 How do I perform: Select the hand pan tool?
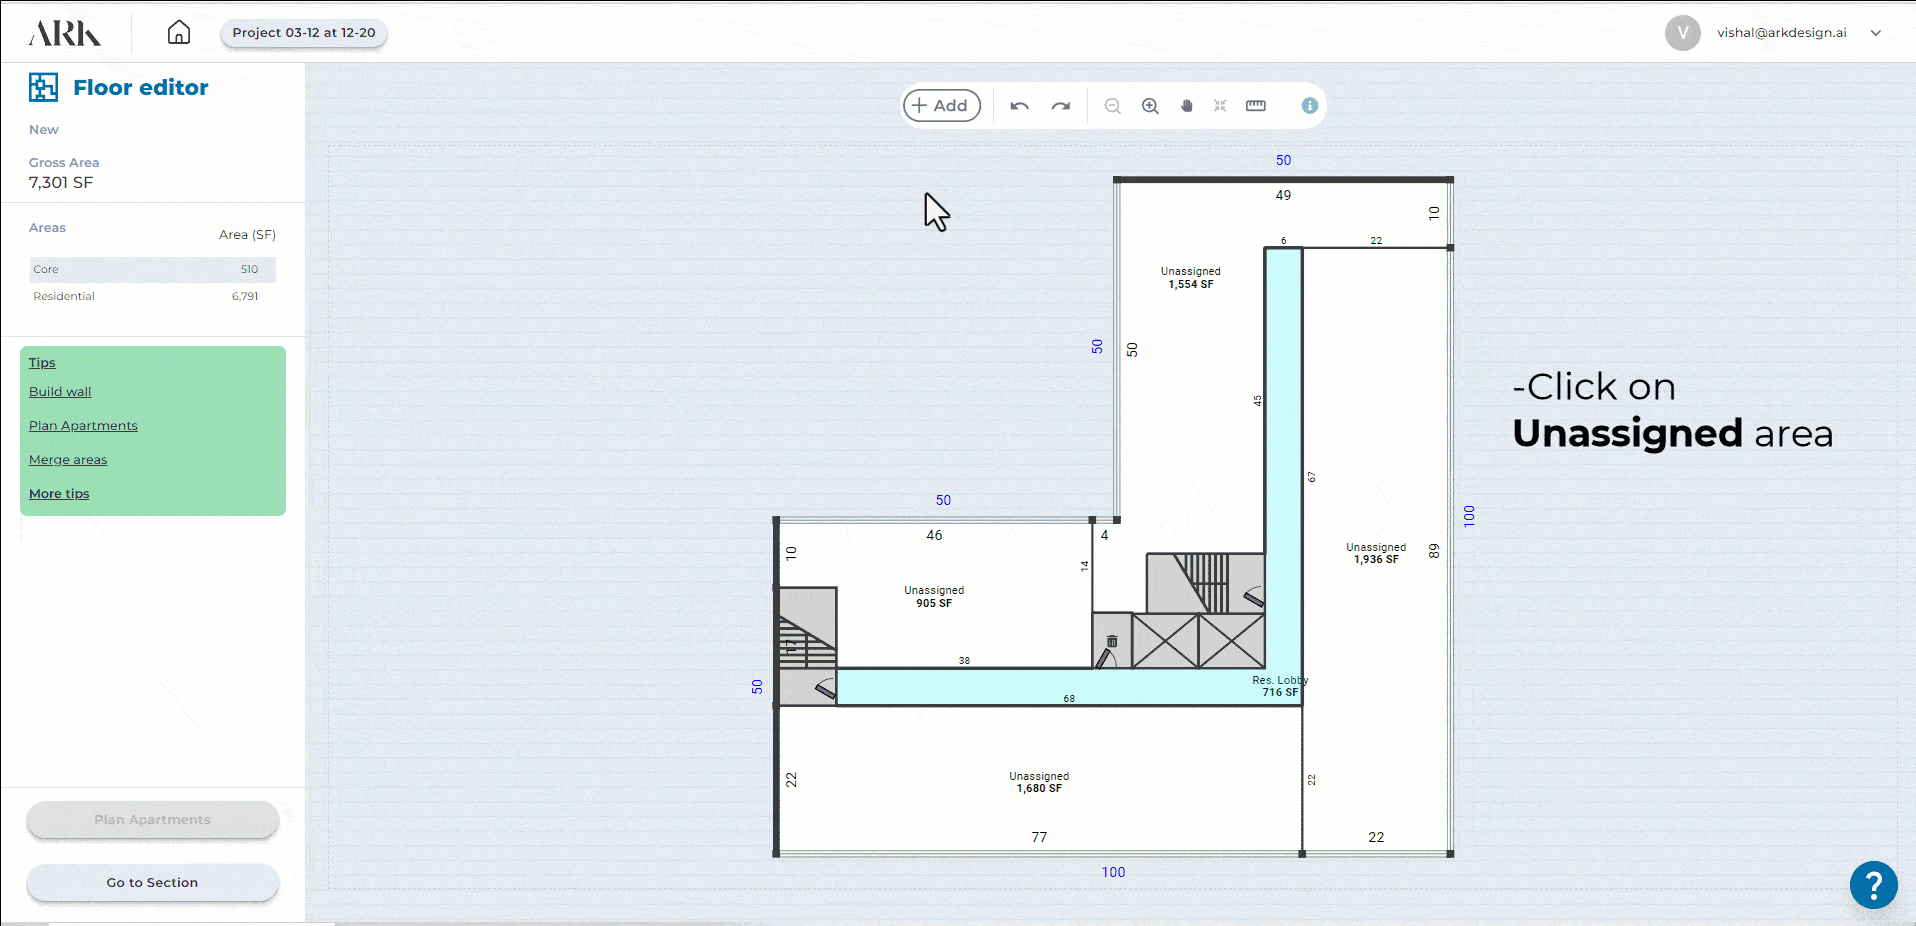(x=1187, y=106)
